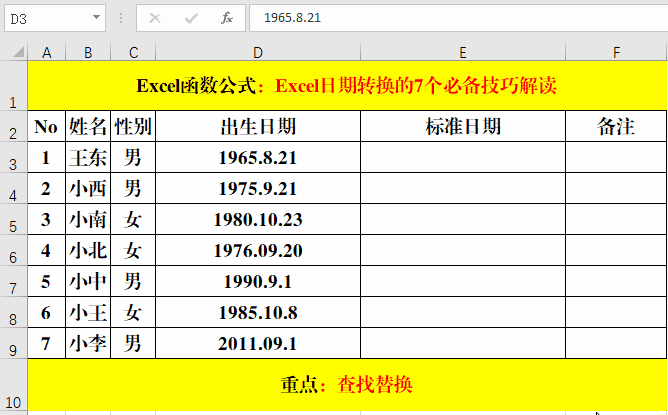Select row 6 header
Viewport: 668px width, 415px height.
click(x=13, y=251)
